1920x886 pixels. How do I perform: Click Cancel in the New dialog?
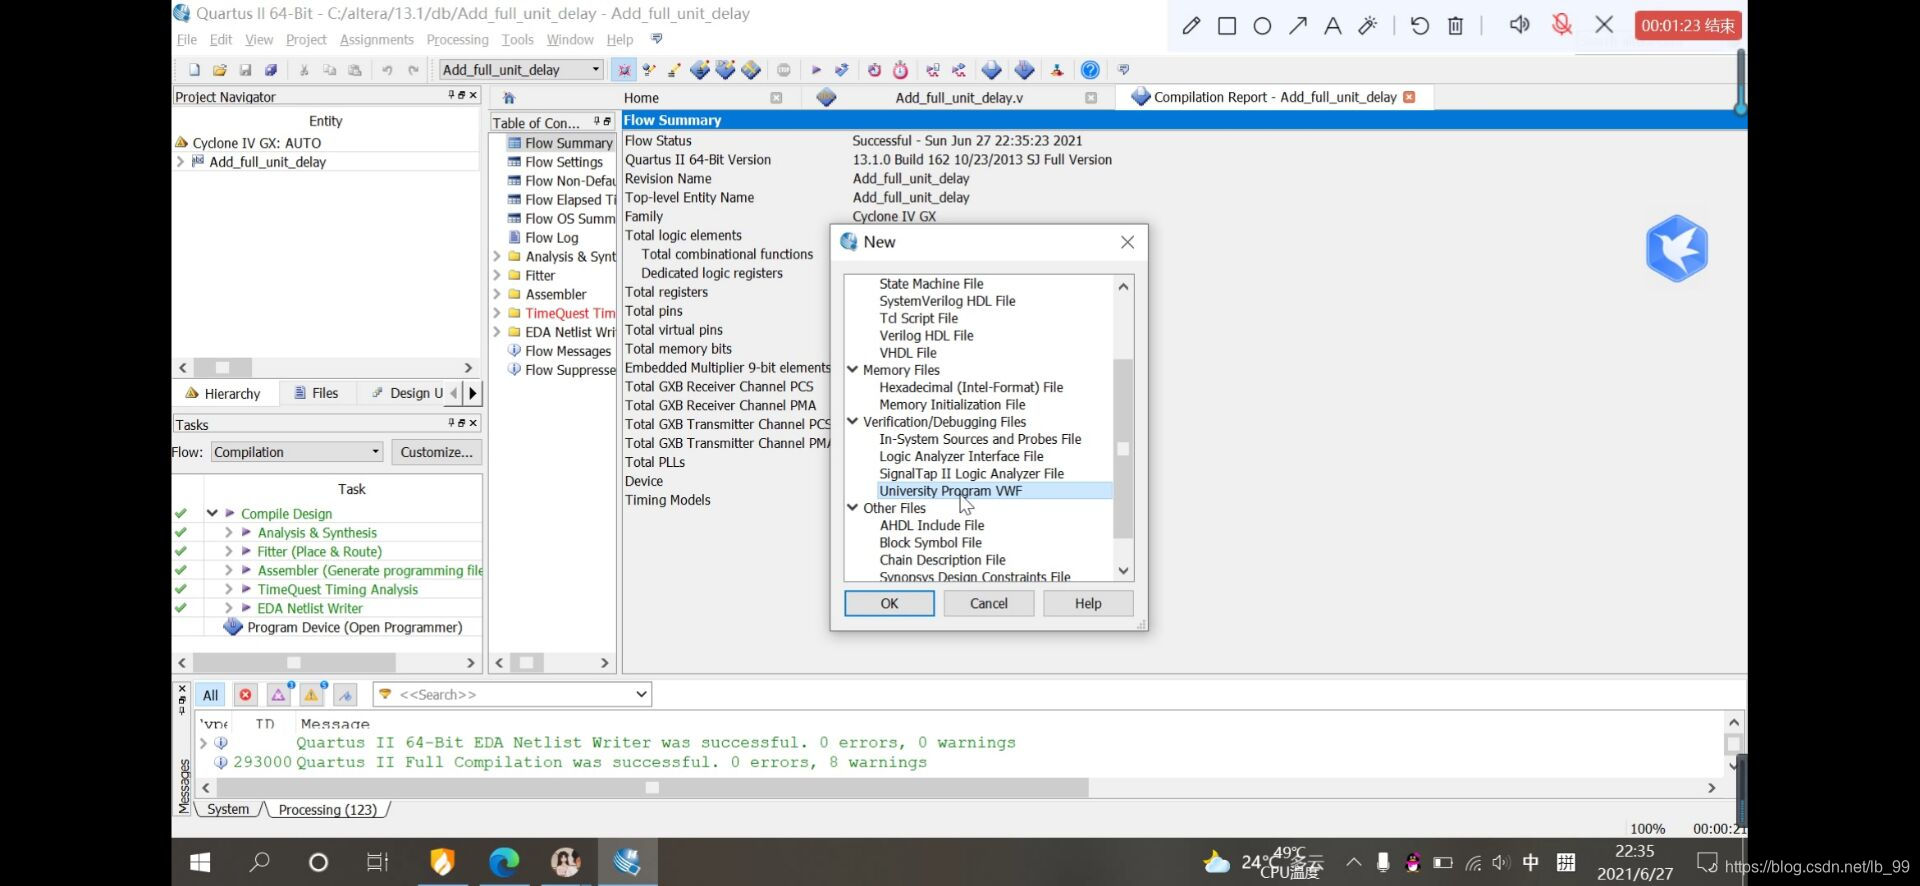pos(989,604)
